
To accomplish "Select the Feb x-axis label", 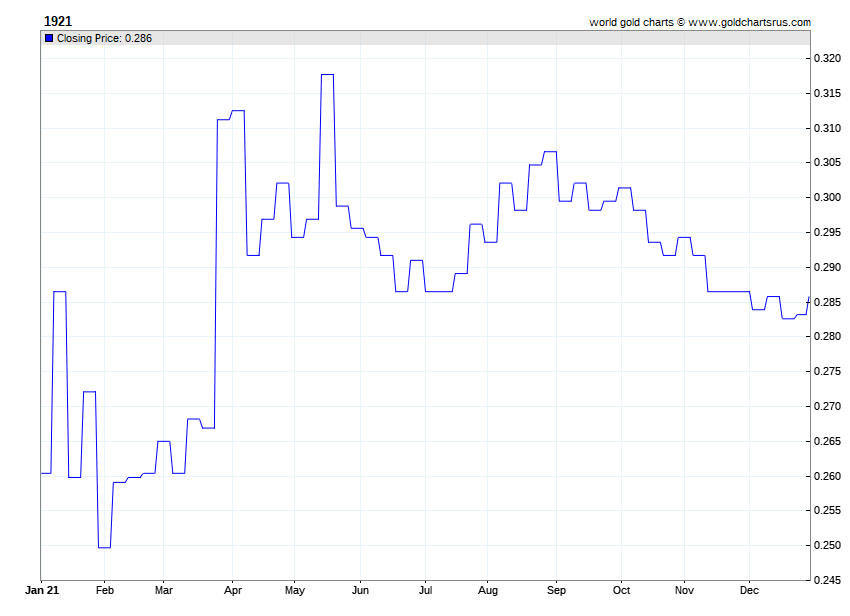I will pyautogui.click(x=105, y=590).
